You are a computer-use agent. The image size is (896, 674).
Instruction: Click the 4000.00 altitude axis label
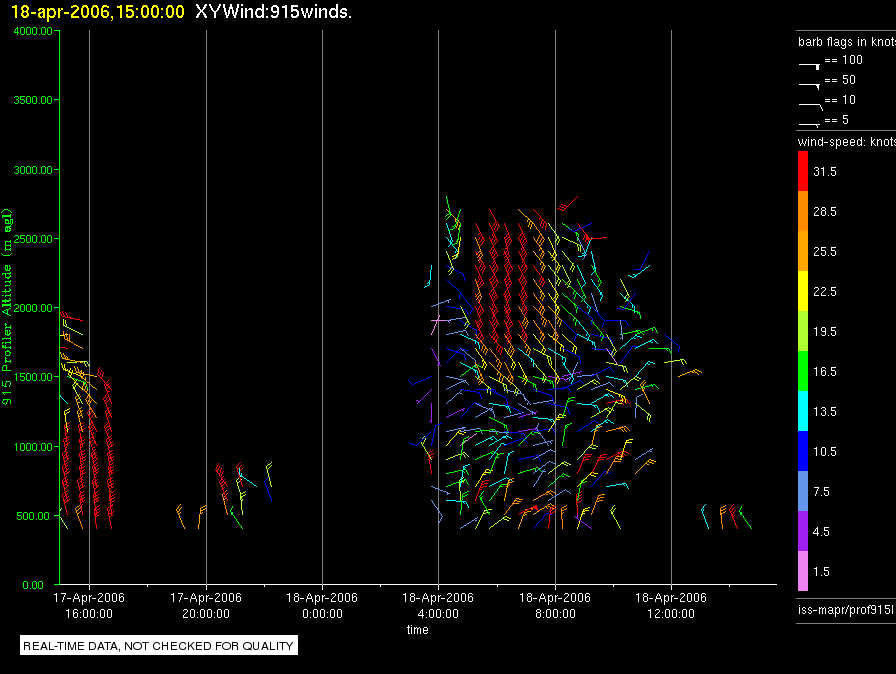click(33, 31)
